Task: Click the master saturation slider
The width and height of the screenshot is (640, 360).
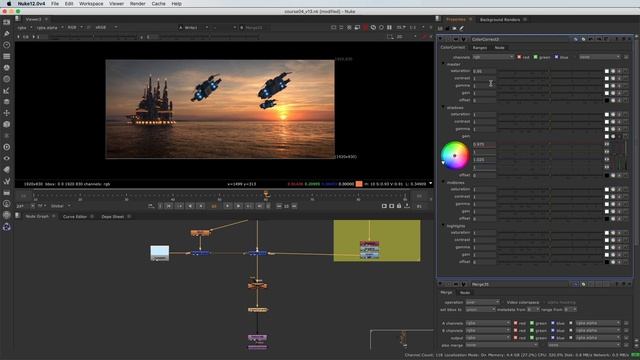Action: pos(550,71)
